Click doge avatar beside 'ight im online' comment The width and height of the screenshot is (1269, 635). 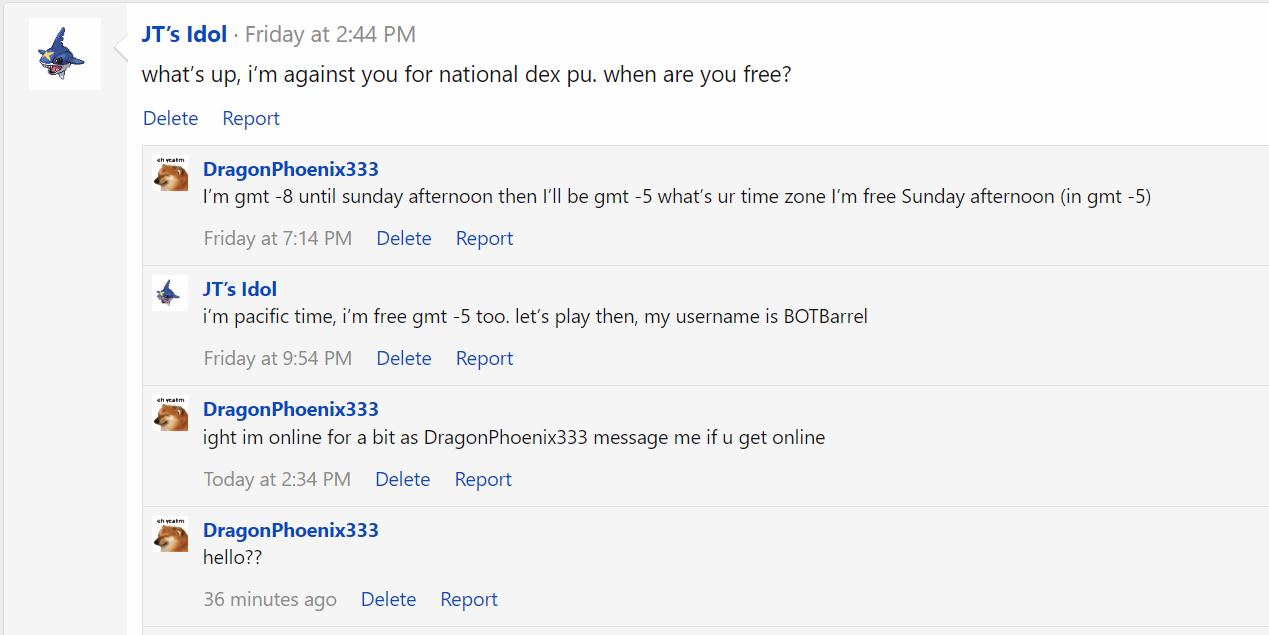coord(170,413)
